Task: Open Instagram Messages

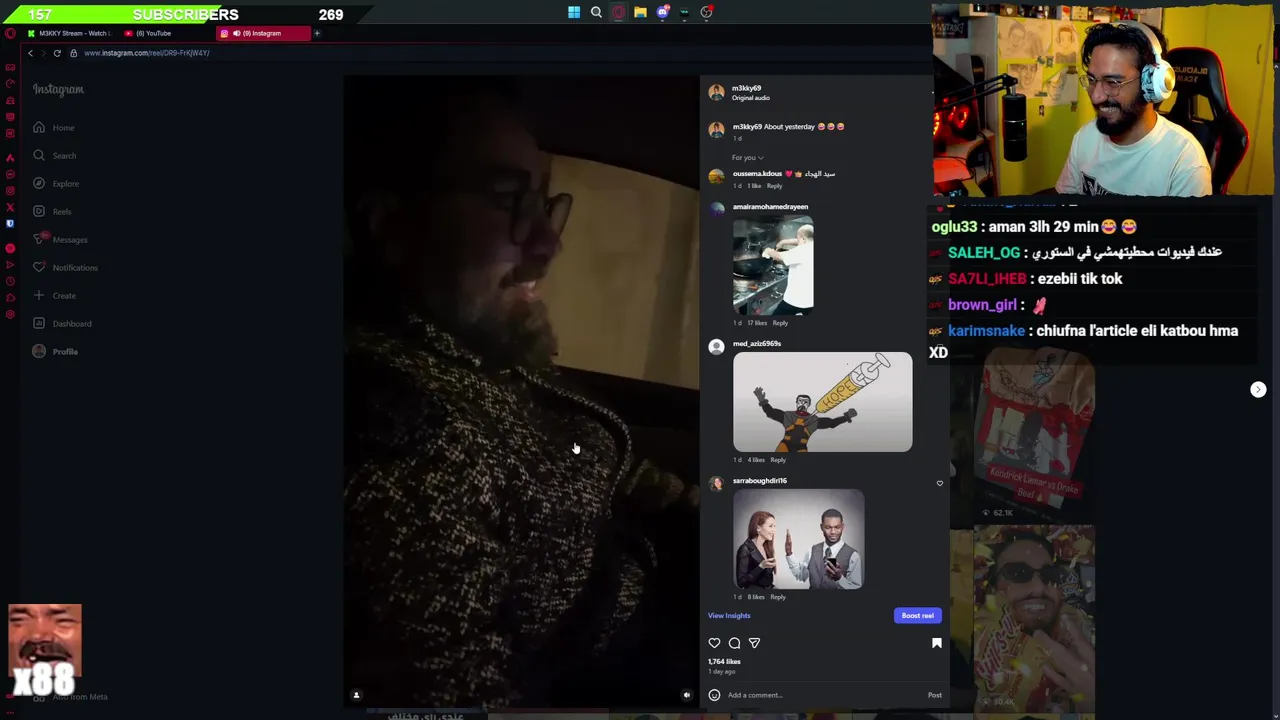Action: (x=60, y=240)
